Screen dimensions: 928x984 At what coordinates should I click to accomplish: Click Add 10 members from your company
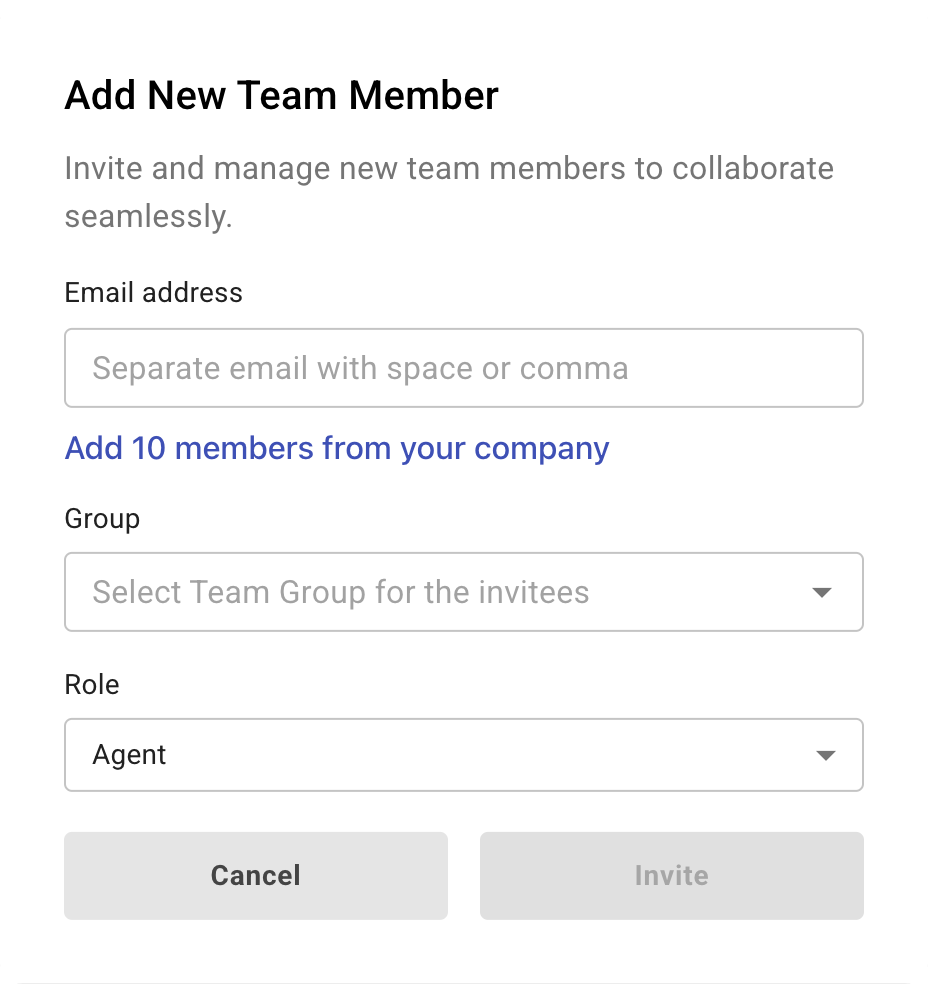336,448
